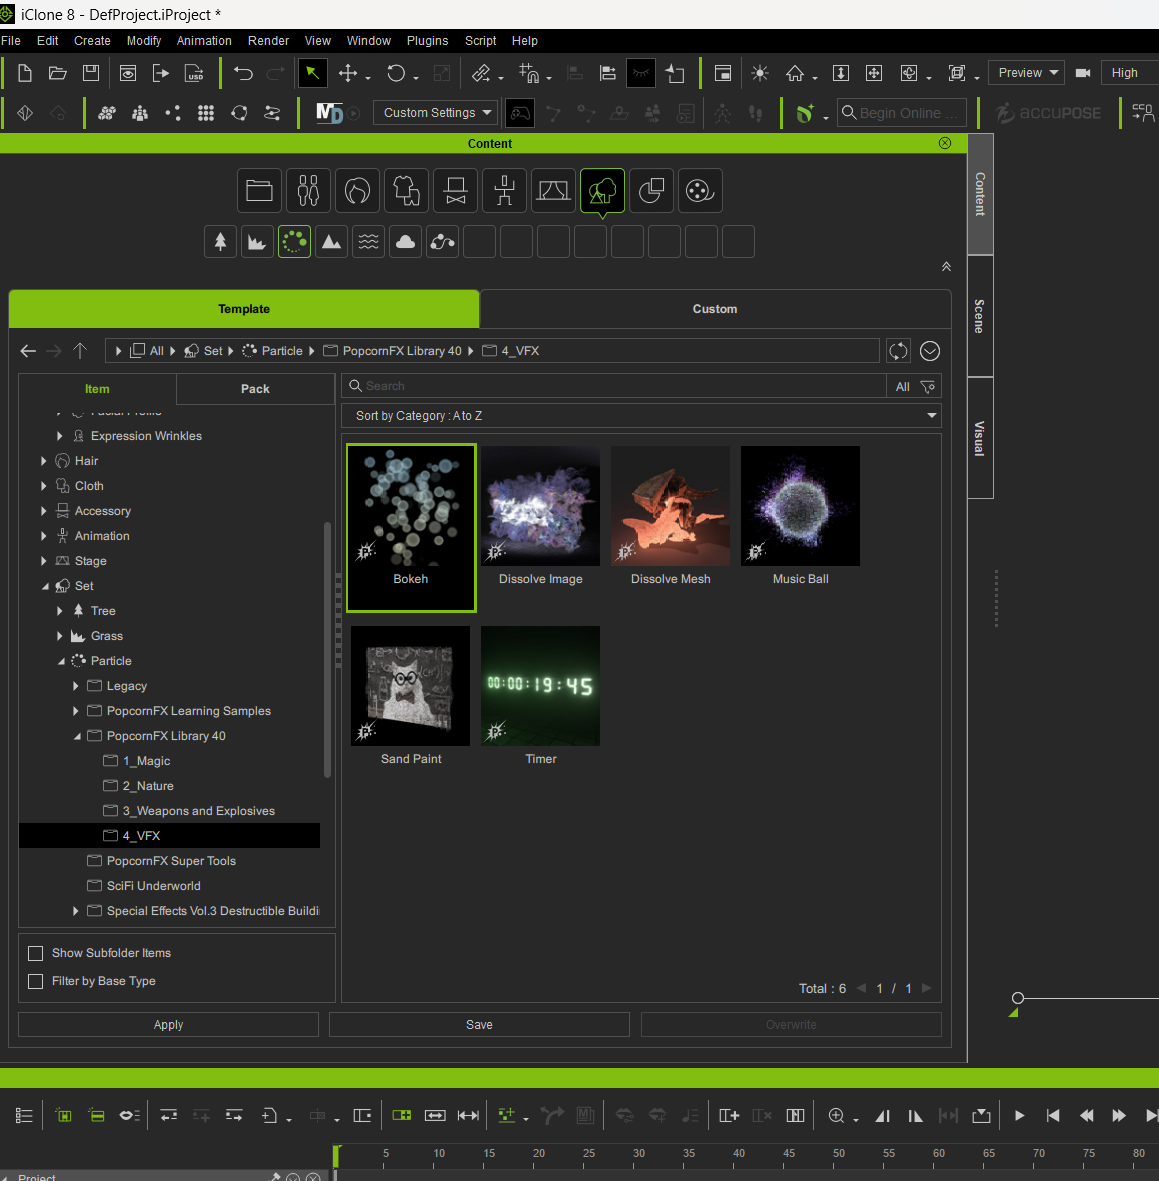Viewport: 1159px width, 1181px height.
Task: Select the Move tool
Action: point(348,73)
